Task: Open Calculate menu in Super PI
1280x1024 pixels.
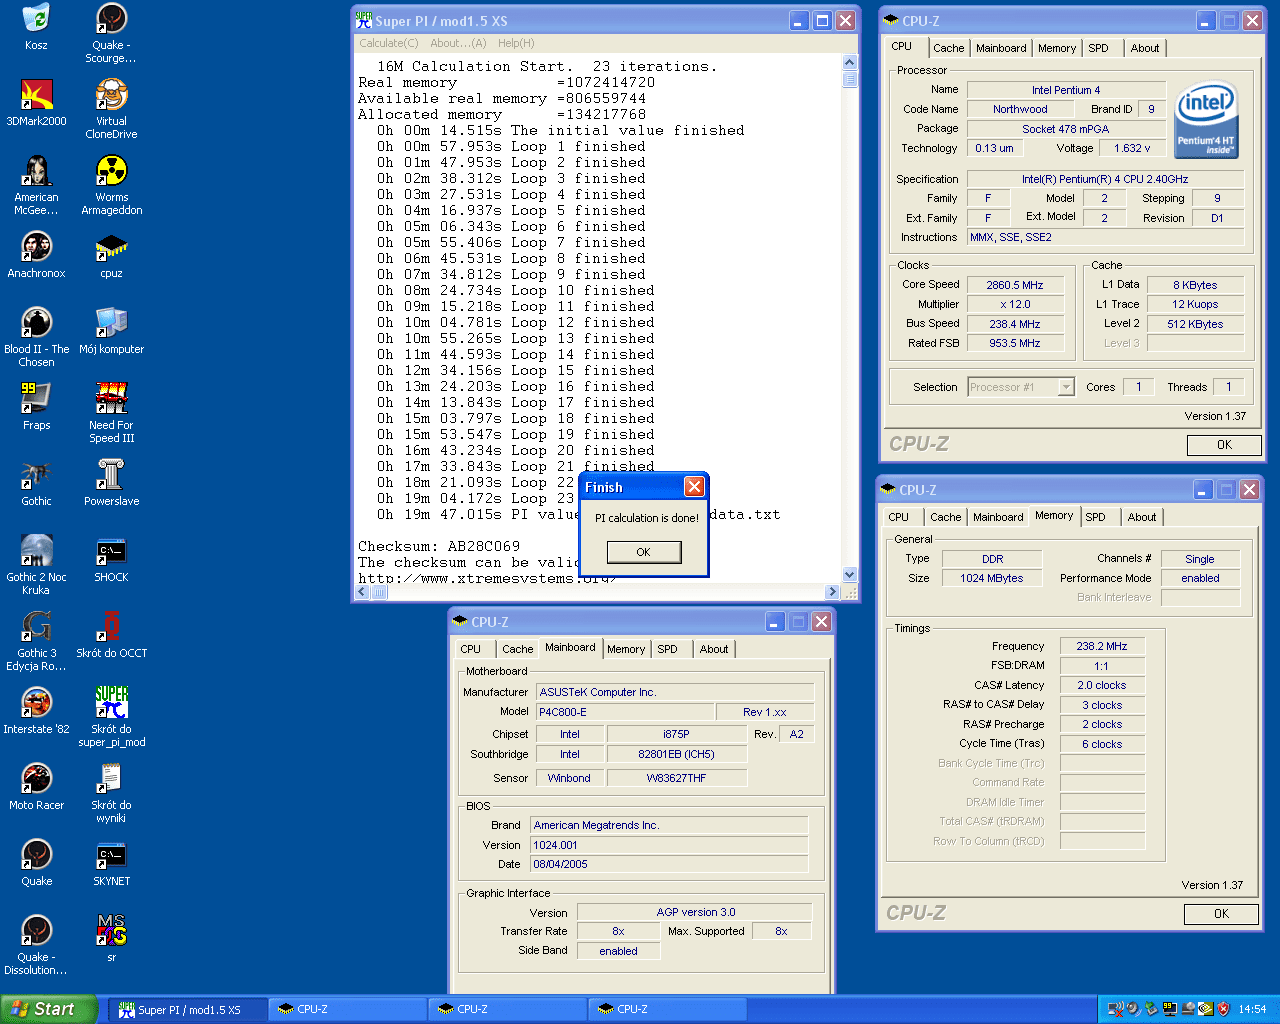Action: click(389, 43)
